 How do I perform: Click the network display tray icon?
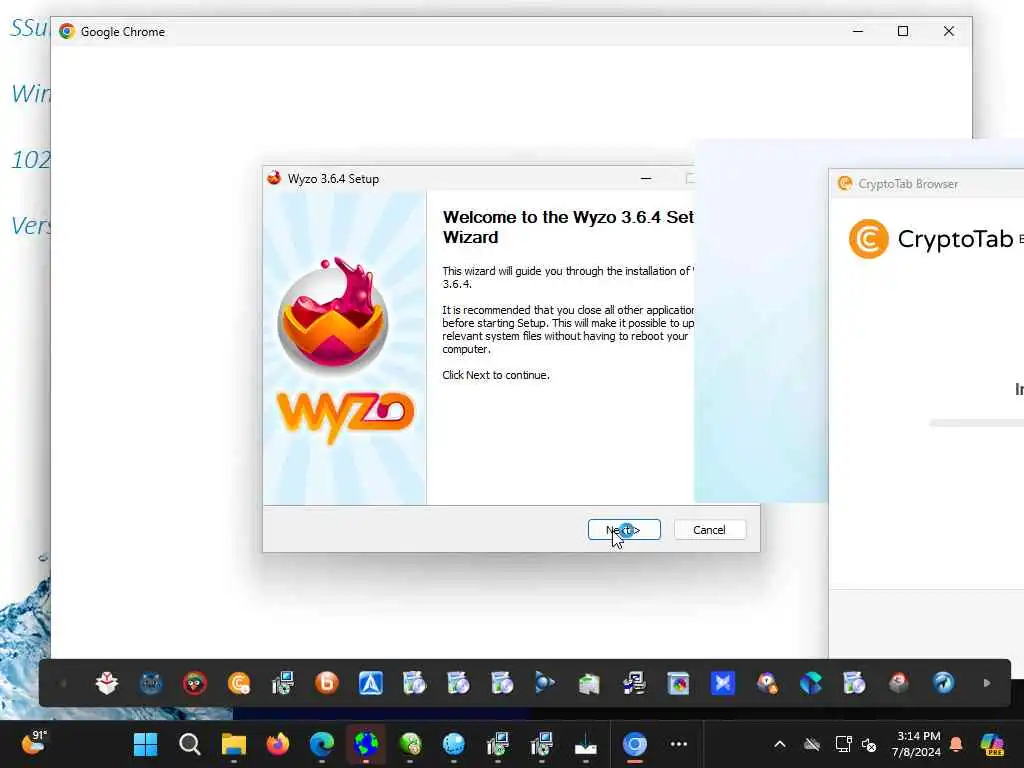point(843,744)
